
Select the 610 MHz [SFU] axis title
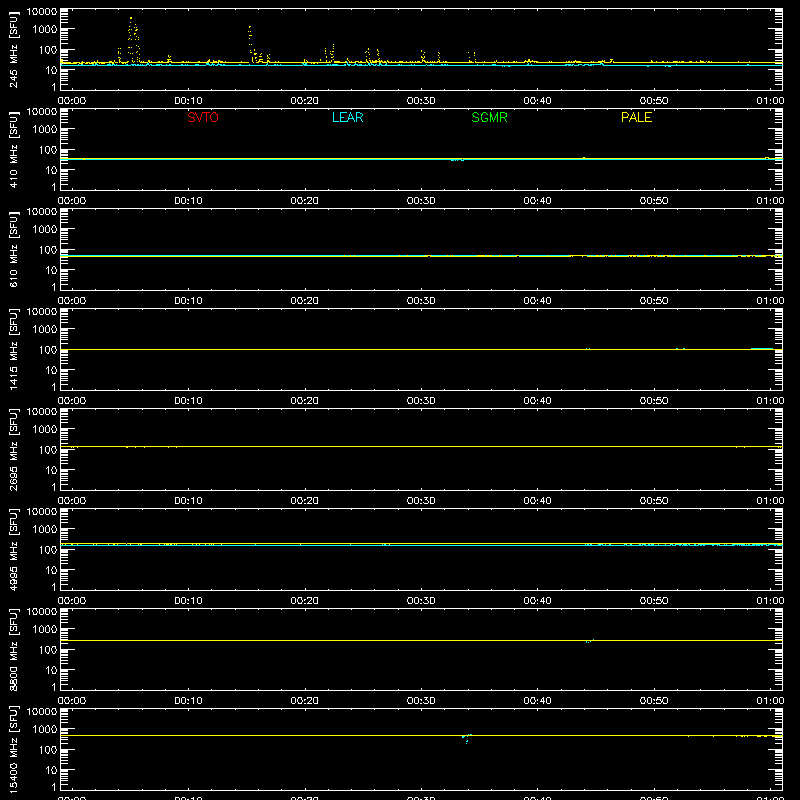14,249
